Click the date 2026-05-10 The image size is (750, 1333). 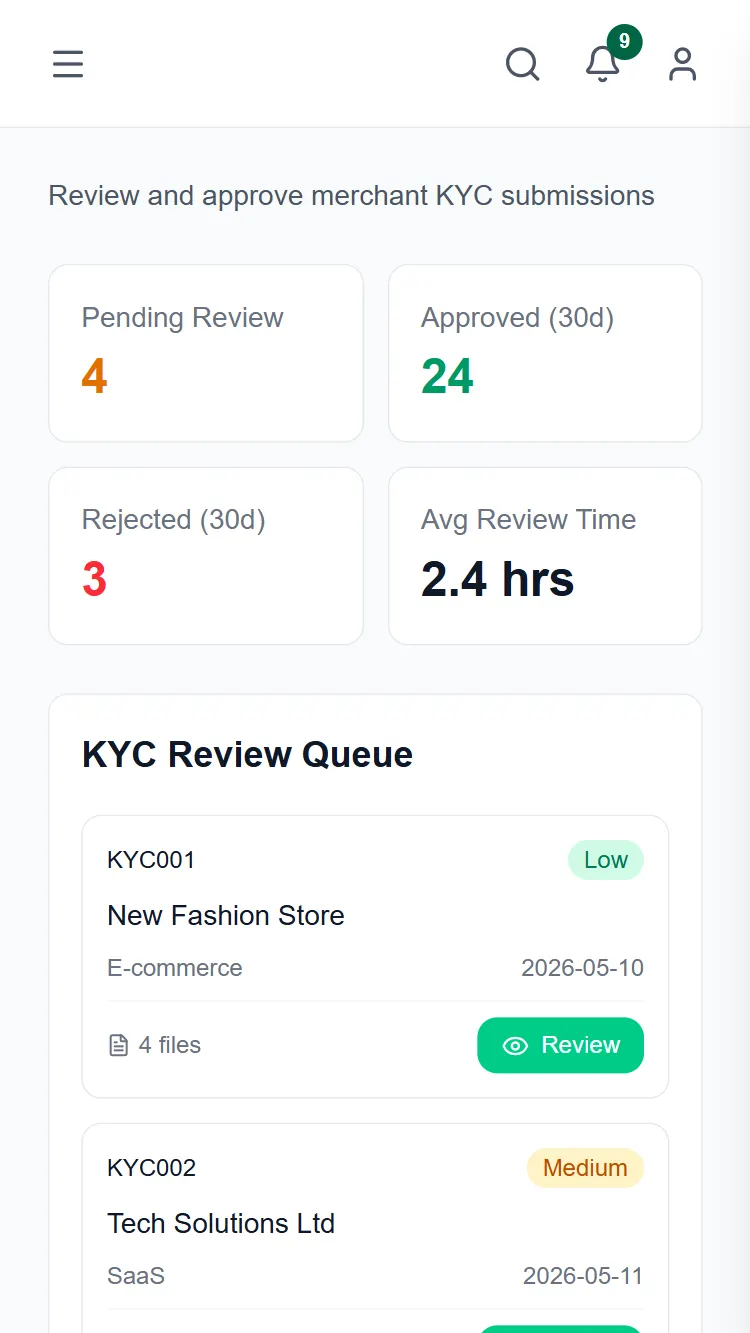coord(582,968)
